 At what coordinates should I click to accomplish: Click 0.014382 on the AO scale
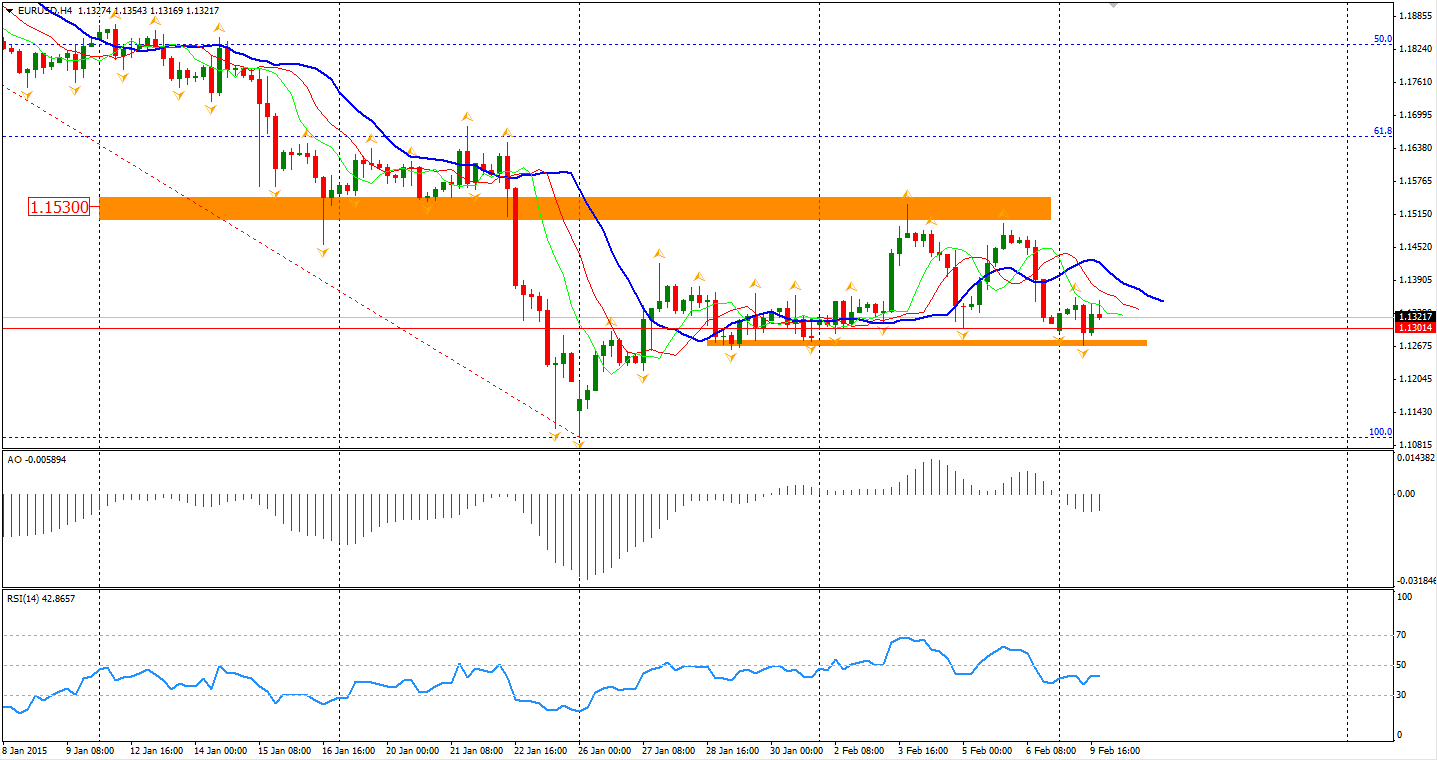pyautogui.click(x=1415, y=457)
